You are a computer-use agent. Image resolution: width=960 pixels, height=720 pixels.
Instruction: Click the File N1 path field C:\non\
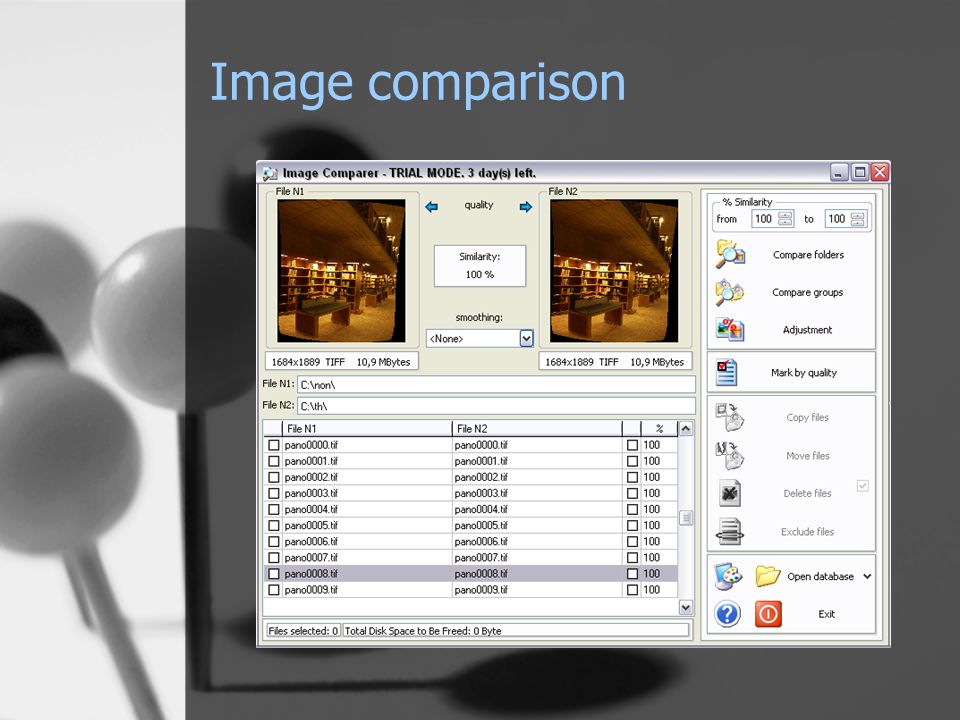click(x=496, y=384)
